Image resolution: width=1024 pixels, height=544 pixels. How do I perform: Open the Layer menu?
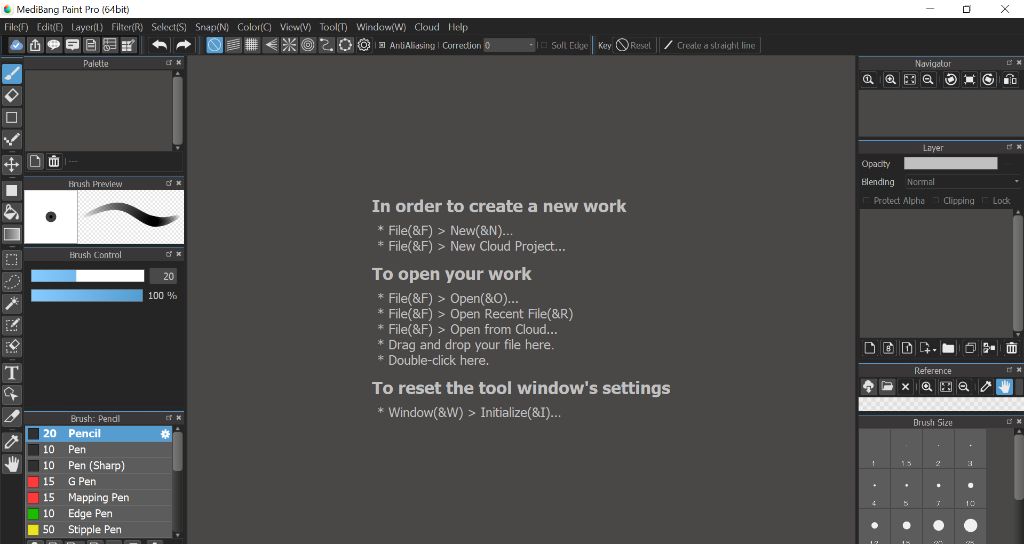(87, 27)
